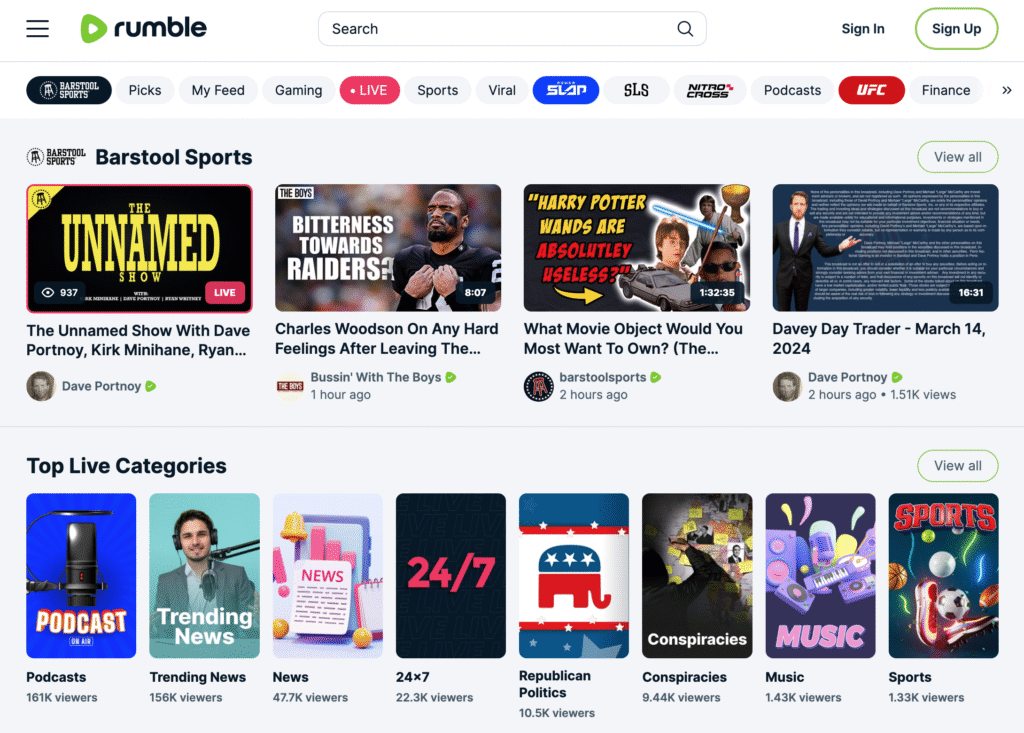View all Barstool Sports videos
Viewport: 1024px width, 733px height.
coord(957,157)
